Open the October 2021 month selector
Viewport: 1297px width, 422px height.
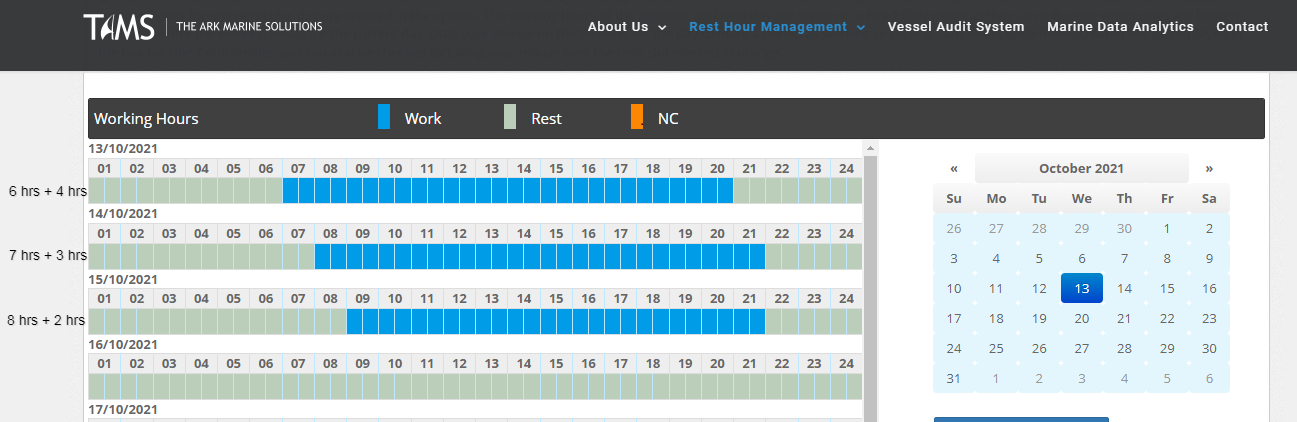click(1081, 169)
